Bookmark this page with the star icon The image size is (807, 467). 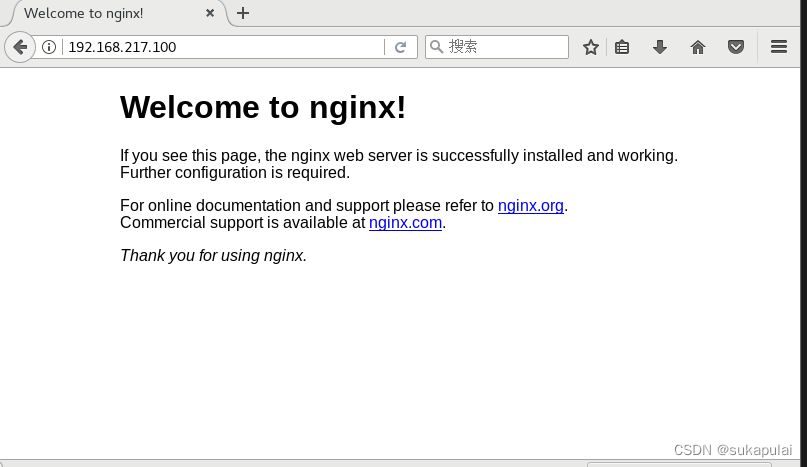click(591, 47)
